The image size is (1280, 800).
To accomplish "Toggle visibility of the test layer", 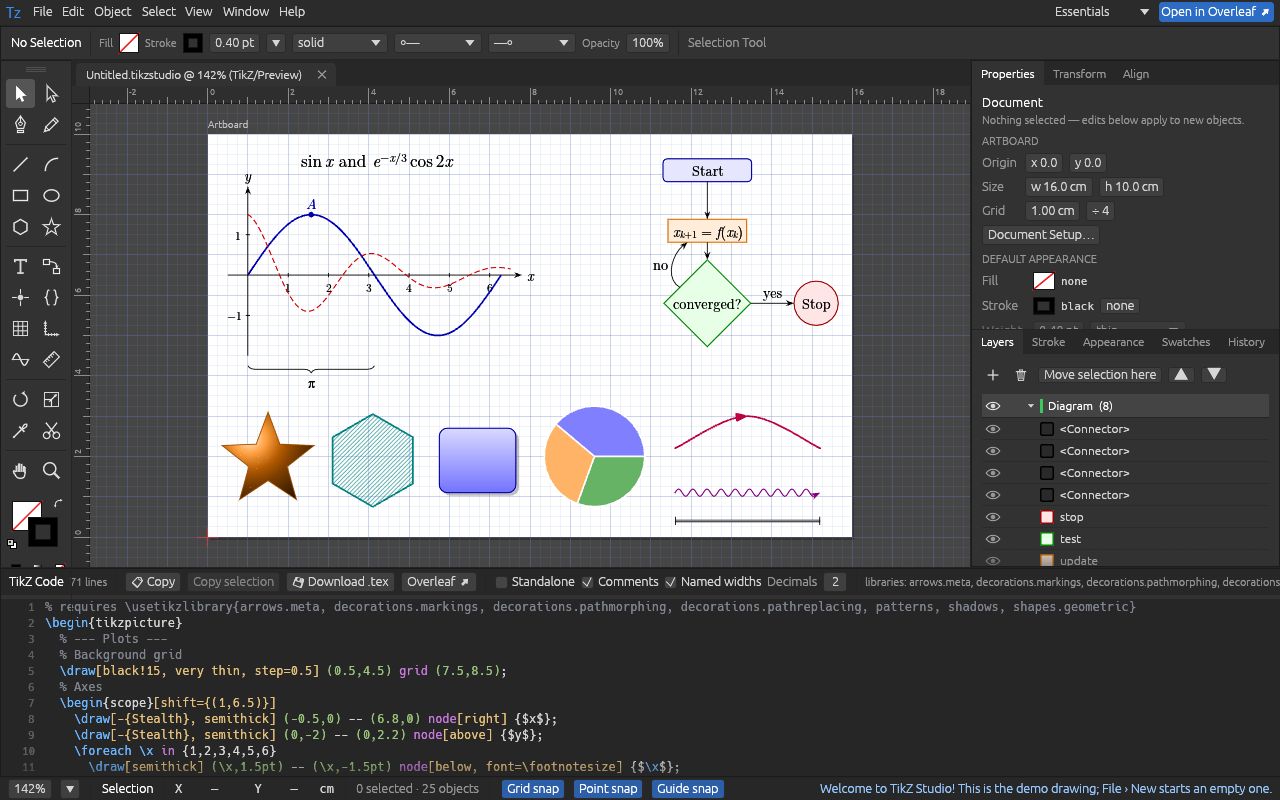I will (x=993, y=539).
